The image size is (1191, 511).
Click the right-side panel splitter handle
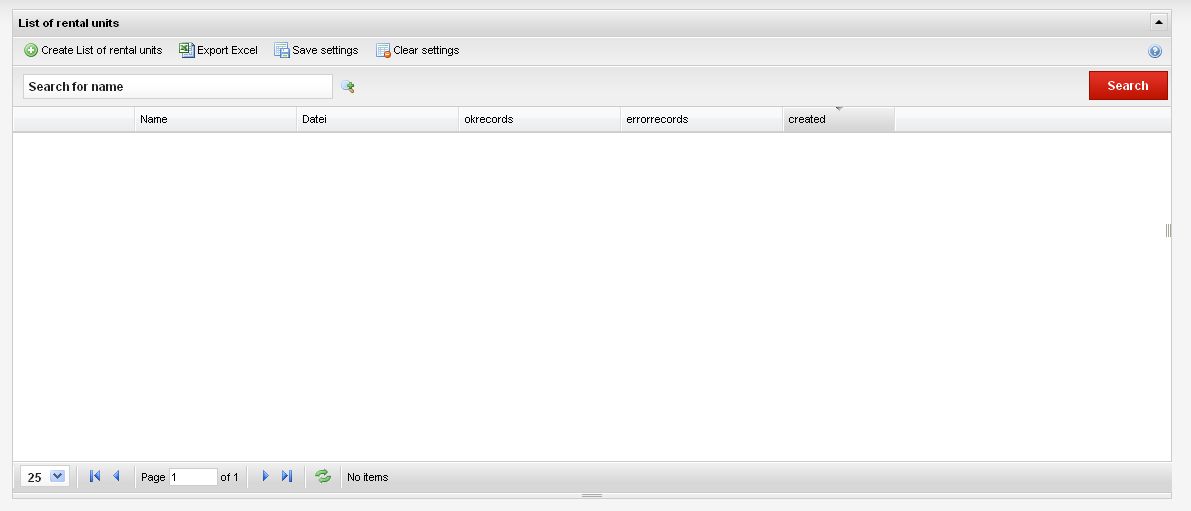coord(1168,230)
